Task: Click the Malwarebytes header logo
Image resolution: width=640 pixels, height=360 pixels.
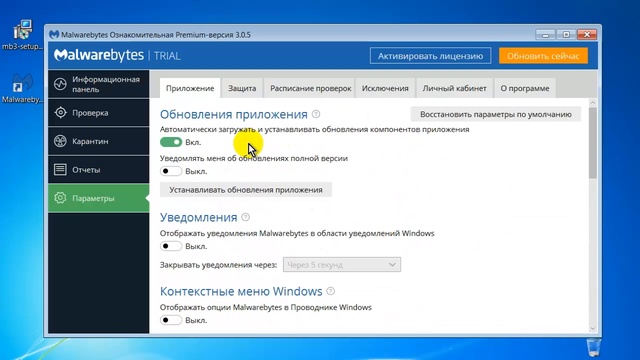Action: click(x=99, y=55)
